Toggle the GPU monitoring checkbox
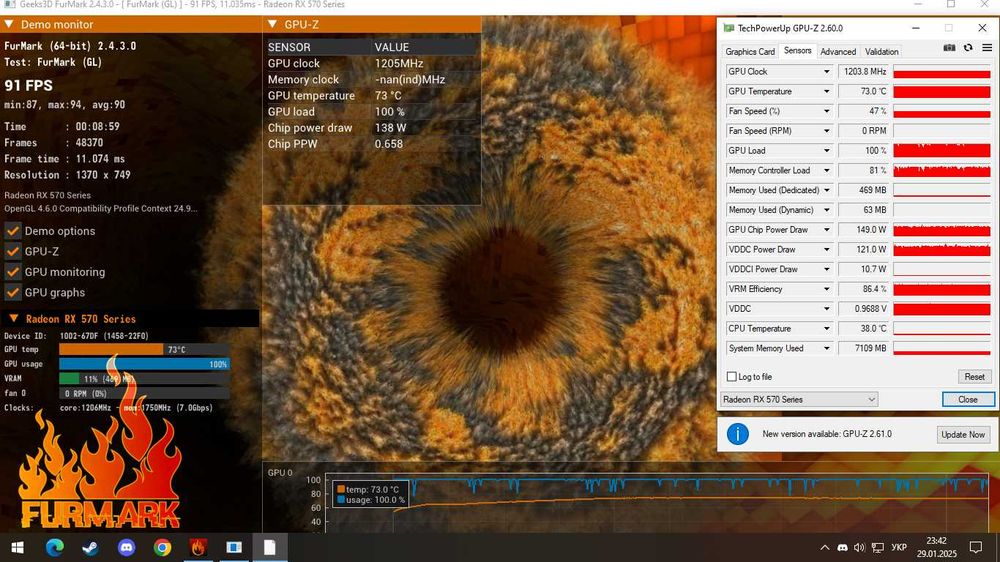 (13, 272)
